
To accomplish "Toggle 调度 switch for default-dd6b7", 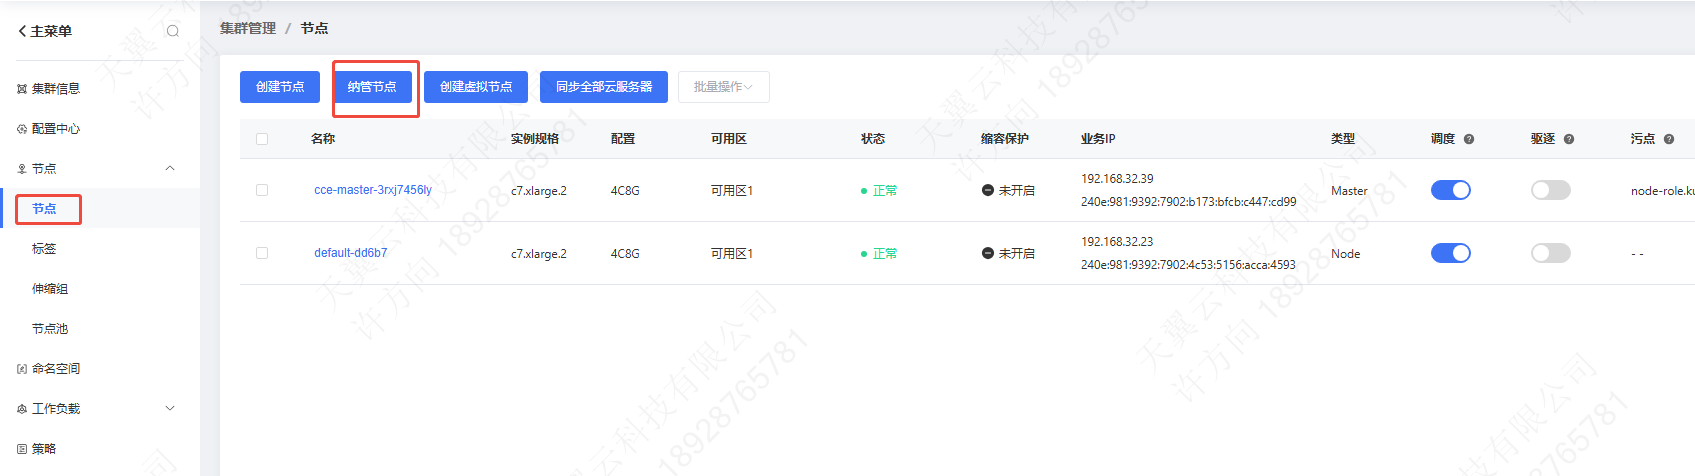I will [1450, 253].
